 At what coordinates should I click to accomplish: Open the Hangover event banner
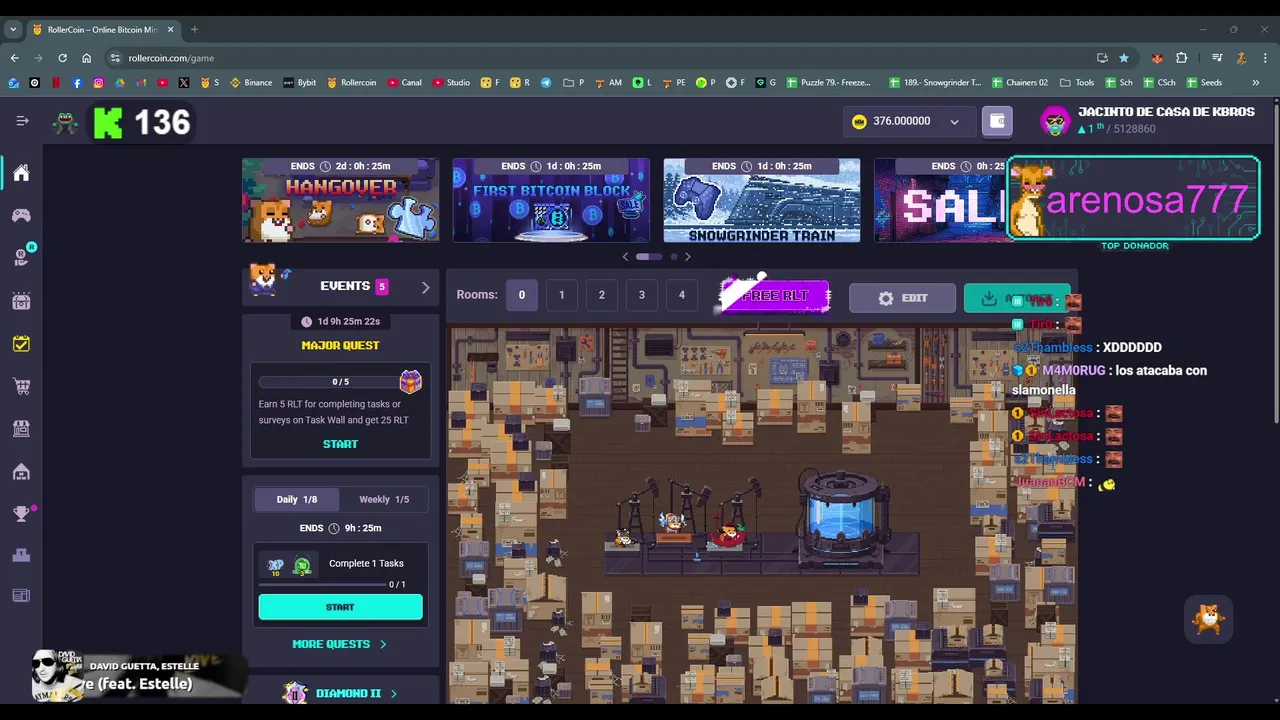[340, 200]
